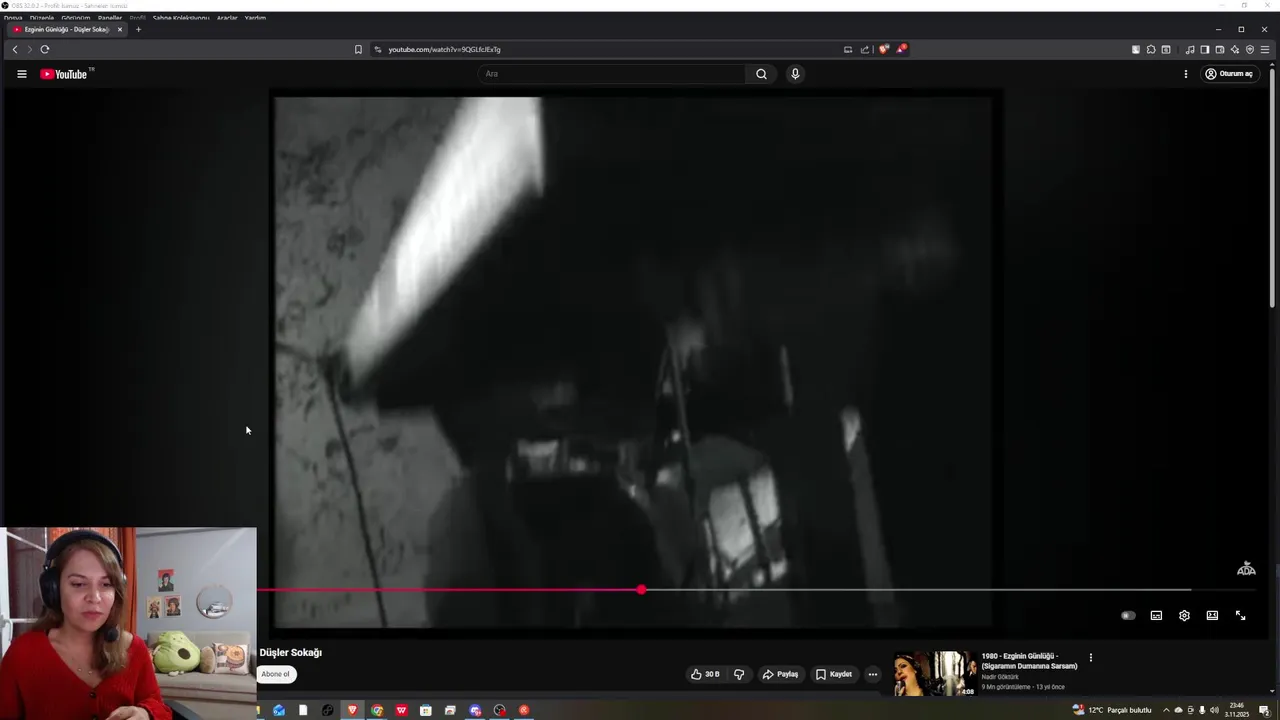
Task: Open the YouTube guide hamburger menu
Action: click(21, 74)
